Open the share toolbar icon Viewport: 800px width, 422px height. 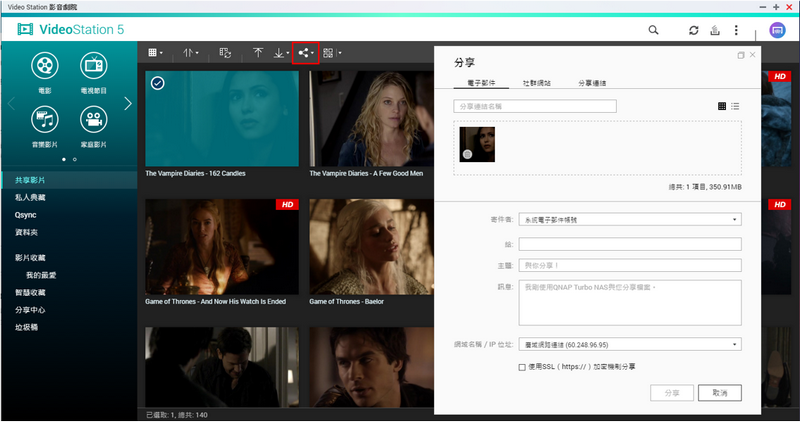tap(305, 53)
